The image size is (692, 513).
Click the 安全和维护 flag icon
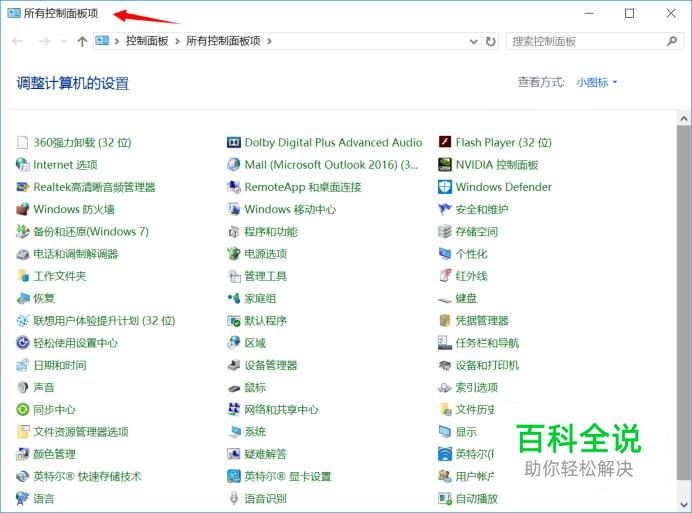444,209
